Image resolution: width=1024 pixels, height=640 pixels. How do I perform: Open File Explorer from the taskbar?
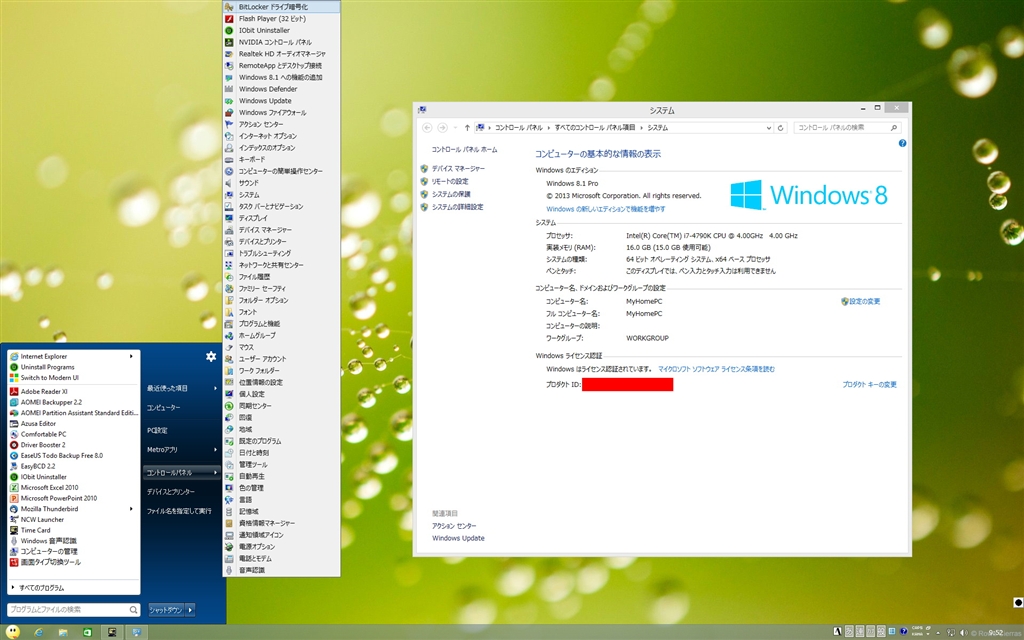(63, 632)
